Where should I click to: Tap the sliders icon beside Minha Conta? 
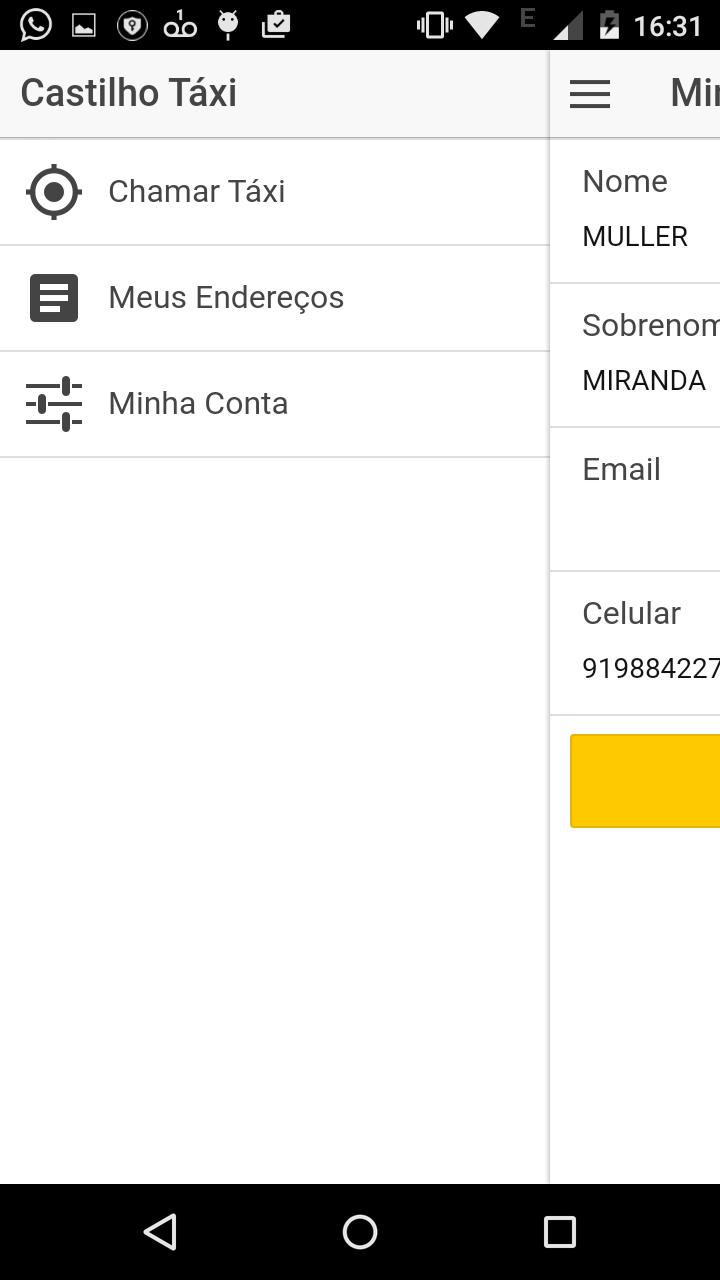[x=54, y=404]
